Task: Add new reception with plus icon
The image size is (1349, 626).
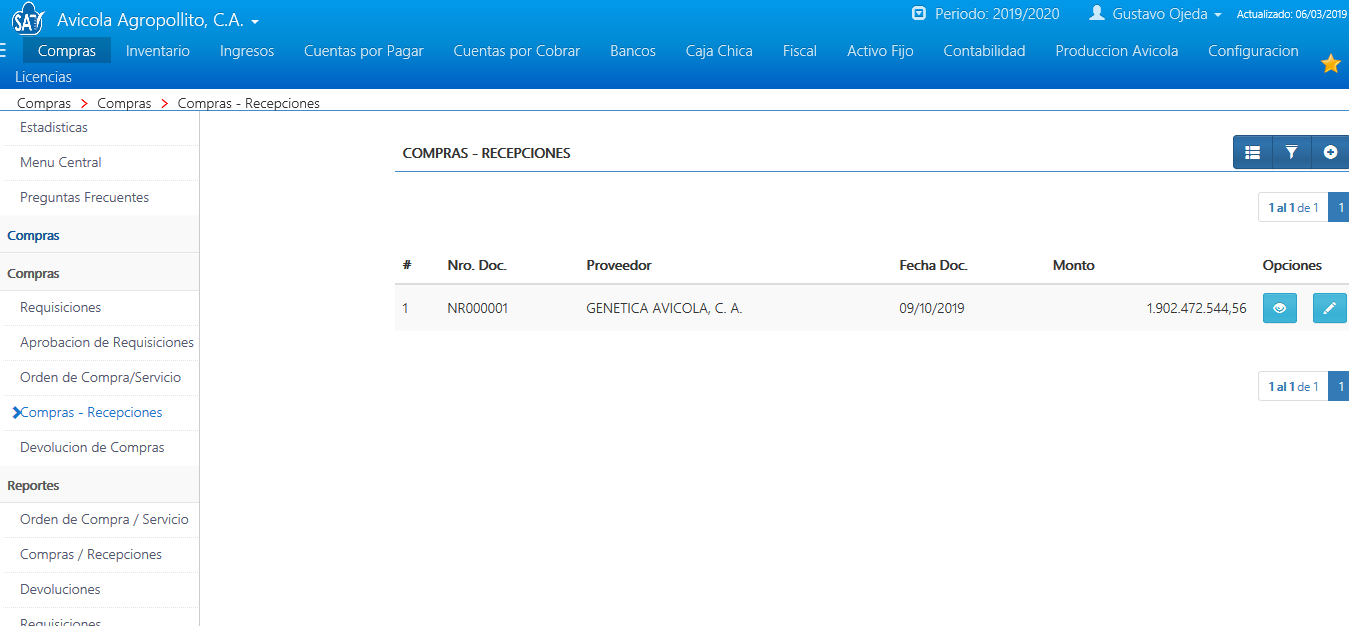Action: click(x=1330, y=152)
